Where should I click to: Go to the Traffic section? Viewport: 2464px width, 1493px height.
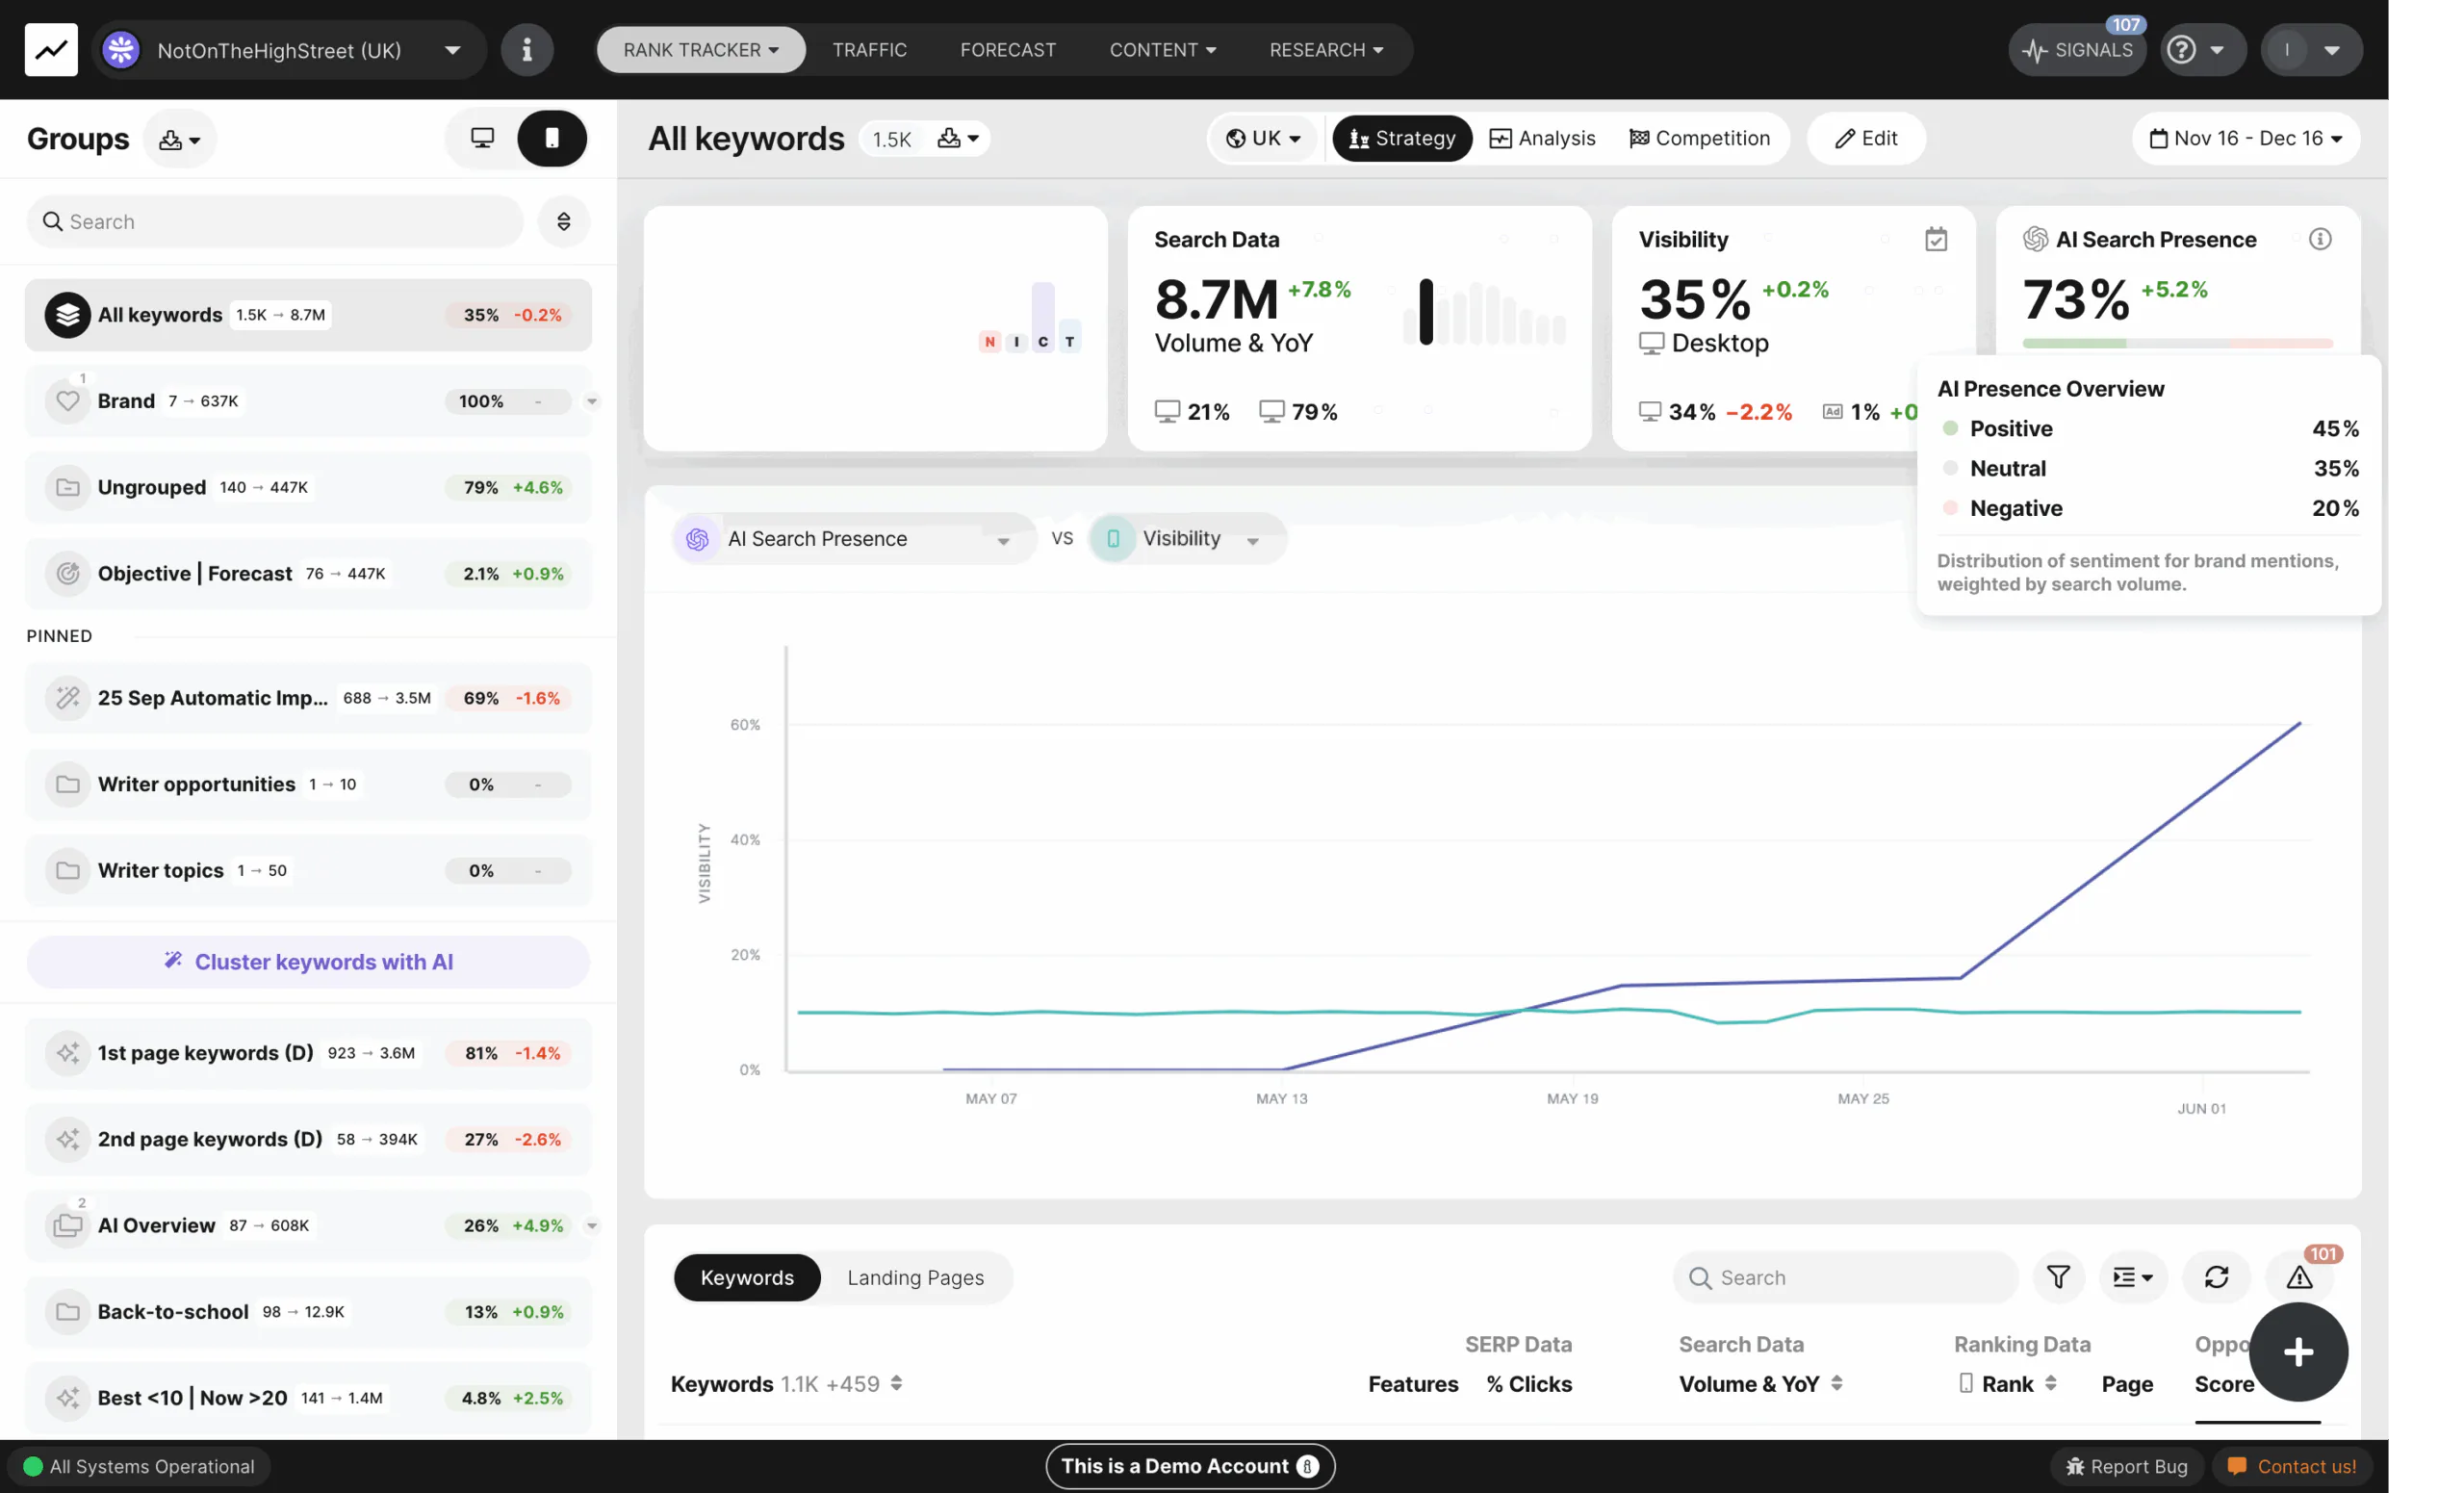point(869,50)
